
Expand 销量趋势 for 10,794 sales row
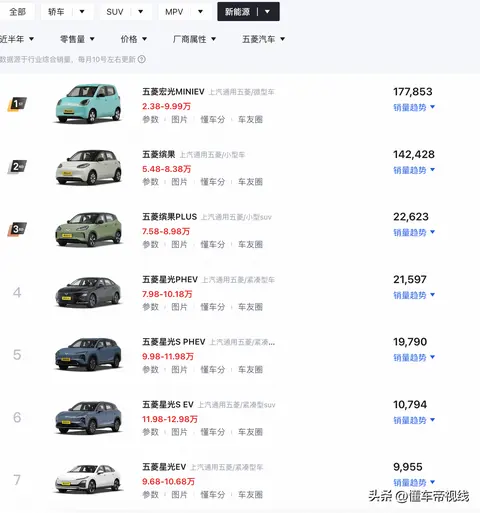[414, 420]
